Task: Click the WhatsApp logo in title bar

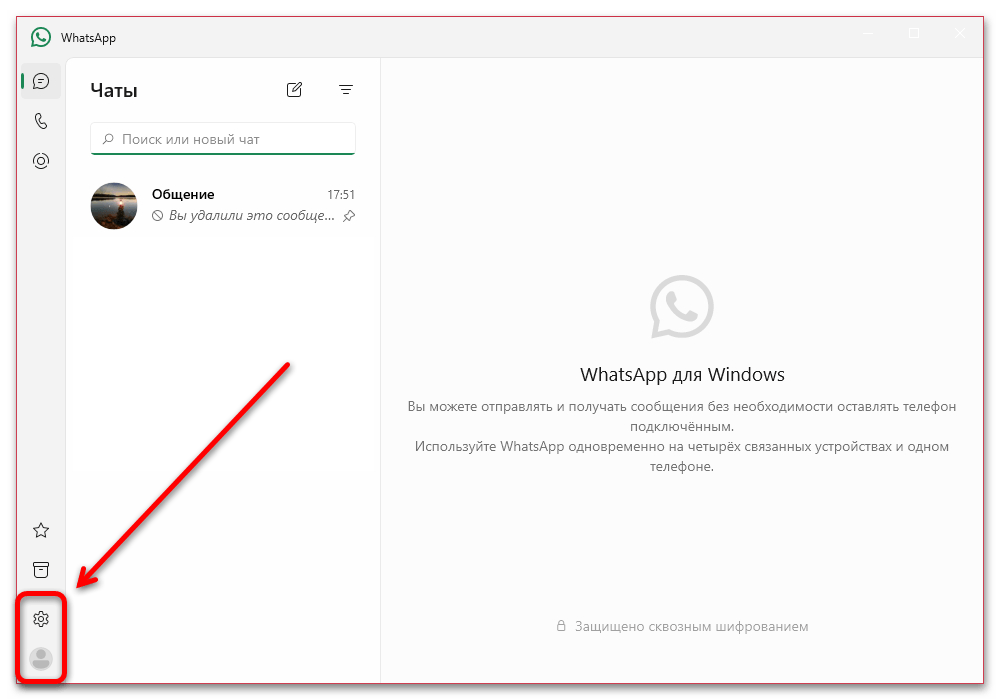Action: click(x=41, y=37)
